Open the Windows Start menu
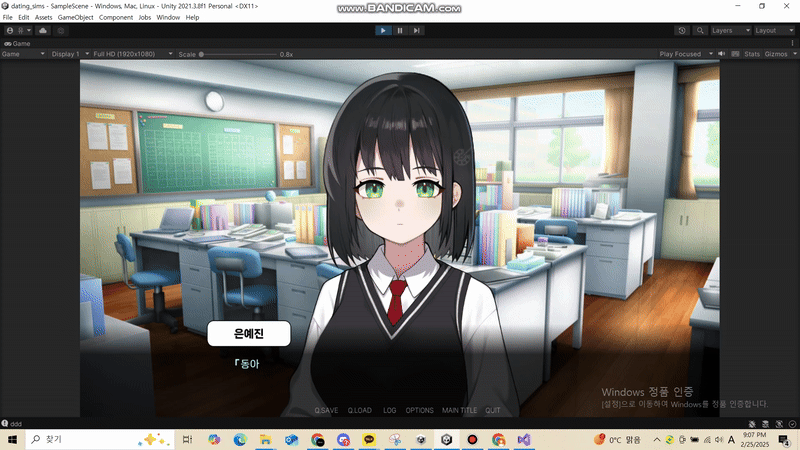 coord(12,439)
